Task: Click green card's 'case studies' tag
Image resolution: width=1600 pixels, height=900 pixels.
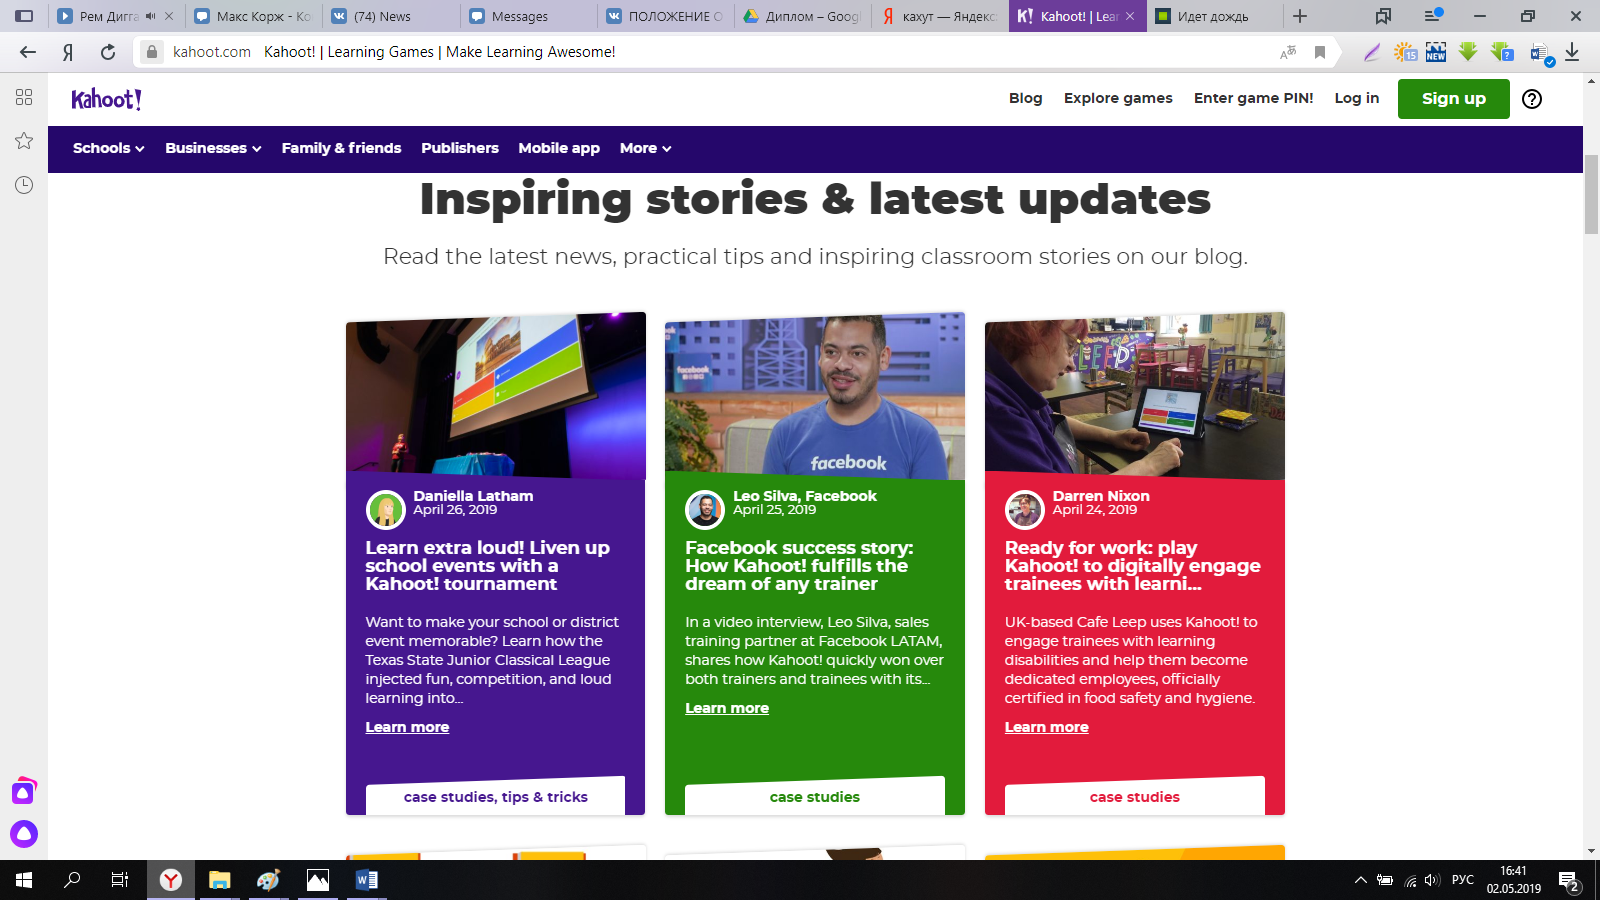Action: (814, 796)
